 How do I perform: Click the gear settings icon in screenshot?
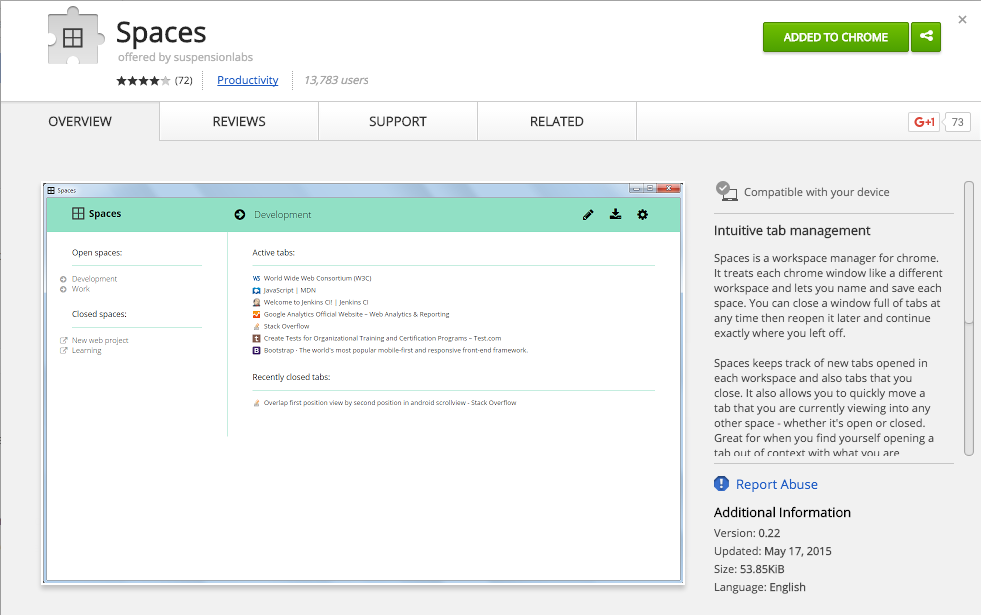[x=642, y=214]
